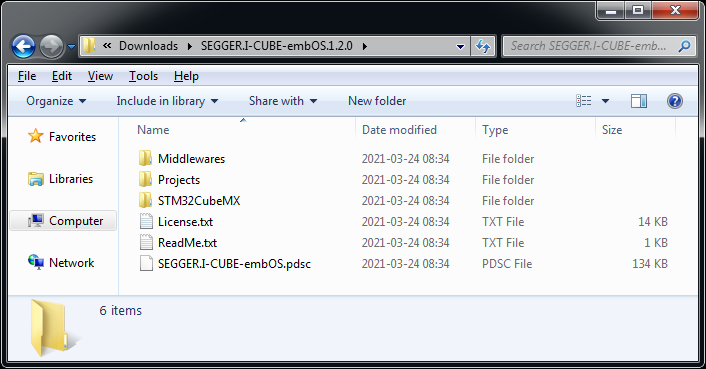The image size is (706, 369).
Task: Open the Organize dropdown menu
Action: (56, 101)
